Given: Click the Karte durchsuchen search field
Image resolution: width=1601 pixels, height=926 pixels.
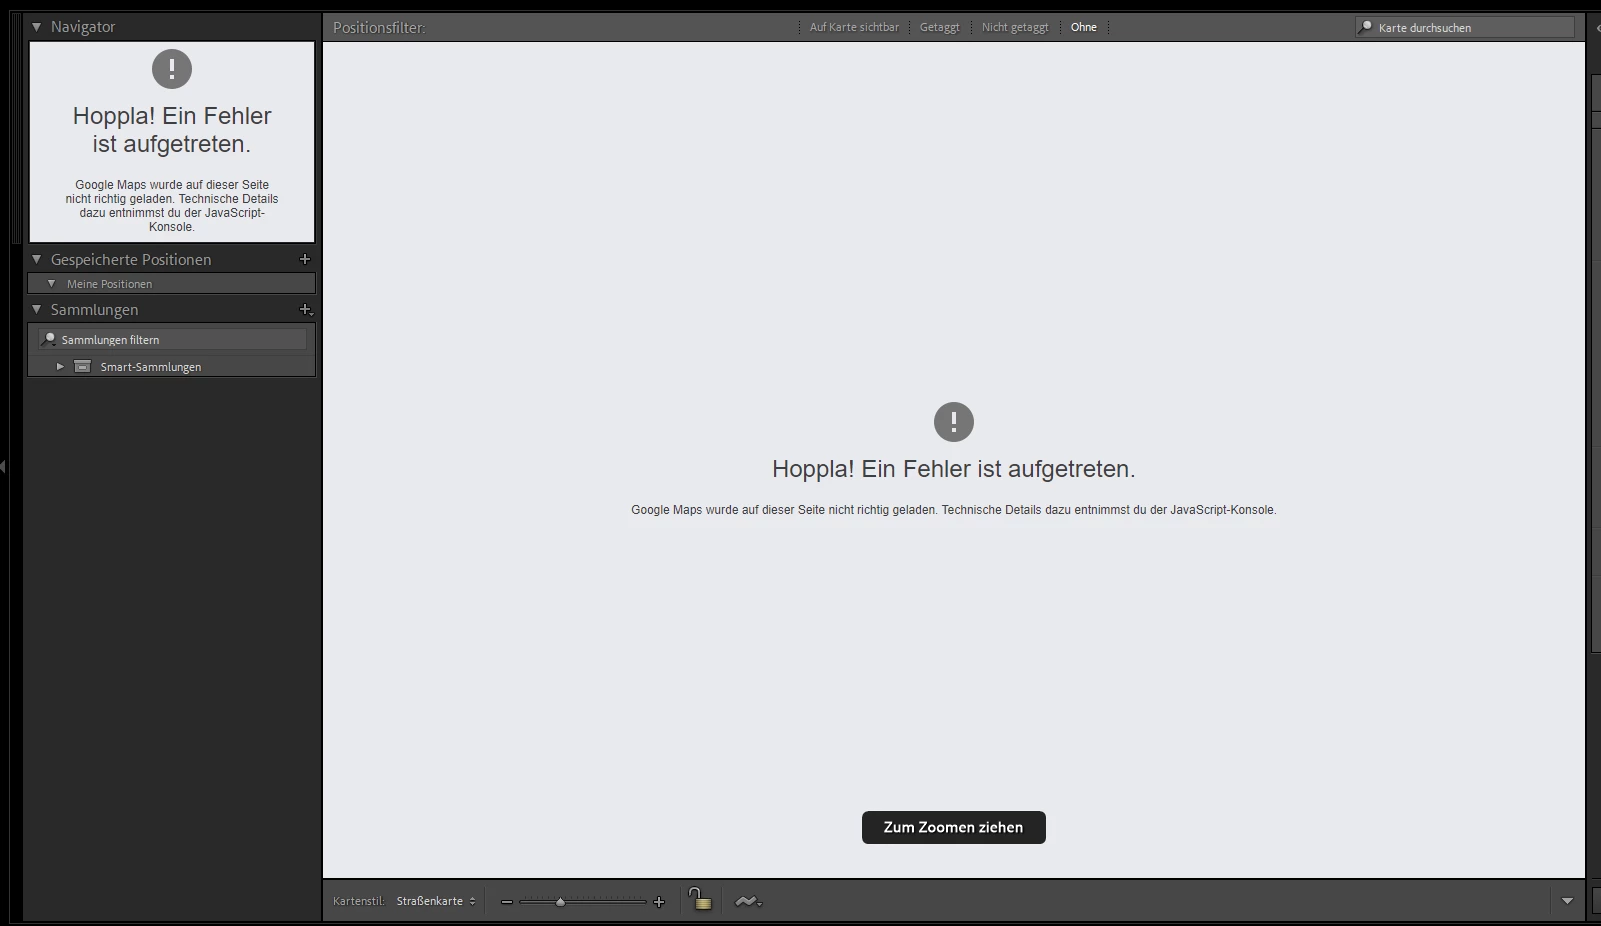Looking at the screenshot, I should pyautogui.click(x=1465, y=28).
